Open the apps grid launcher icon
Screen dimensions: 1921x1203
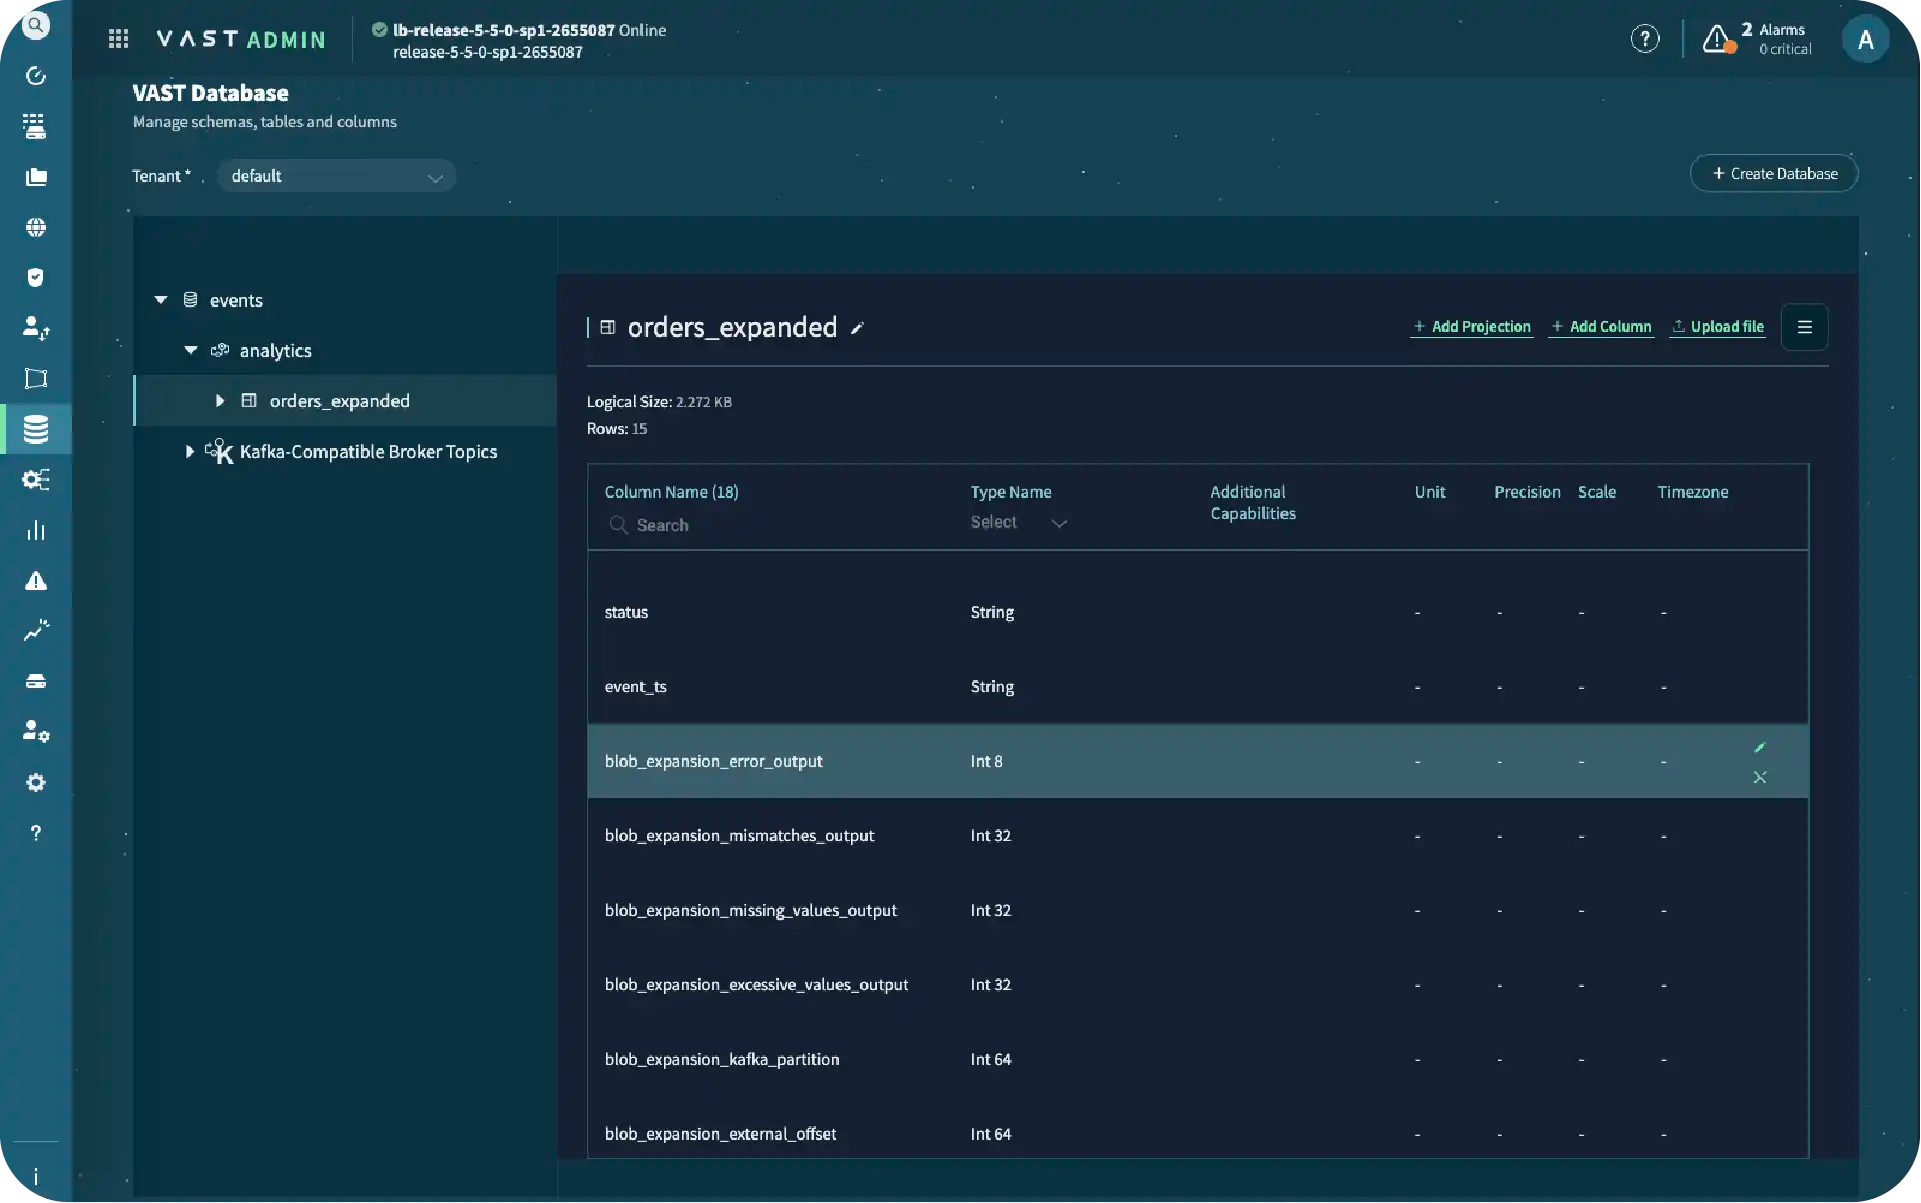pos(118,39)
